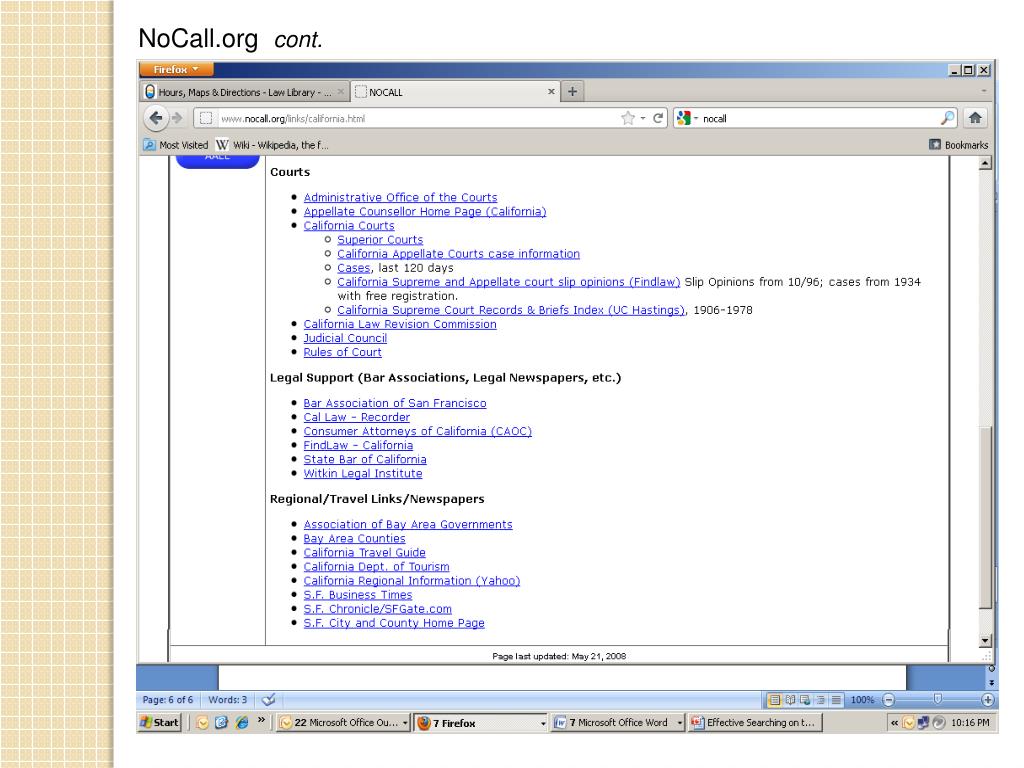Open S.F. City and County Home Page
Image resolution: width=1024 pixels, height=768 pixels.
(x=394, y=623)
